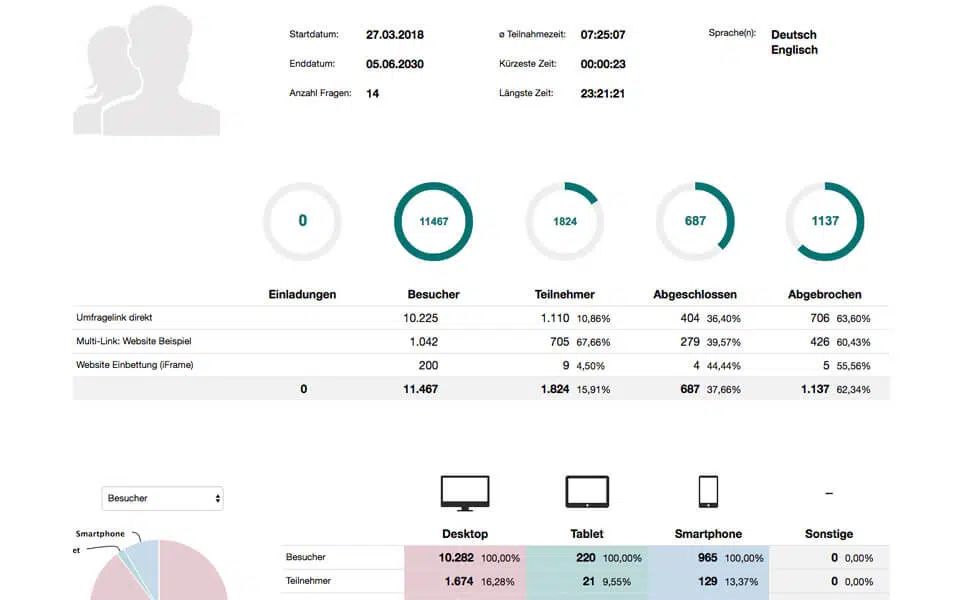
Task: Click the percentage 67,66%
Action: [x=593, y=342]
